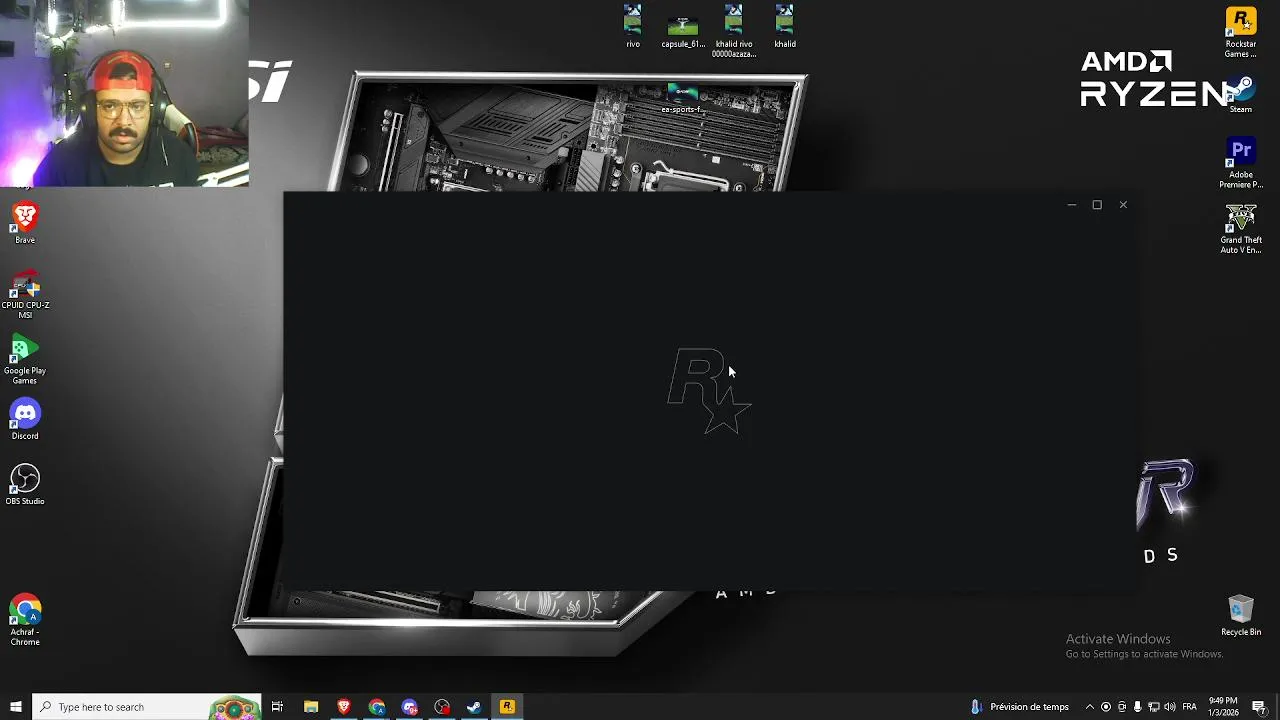The height and width of the screenshot is (720, 1280).
Task: Open the Brave browser desktop shortcut
Action: pos(25,223)
